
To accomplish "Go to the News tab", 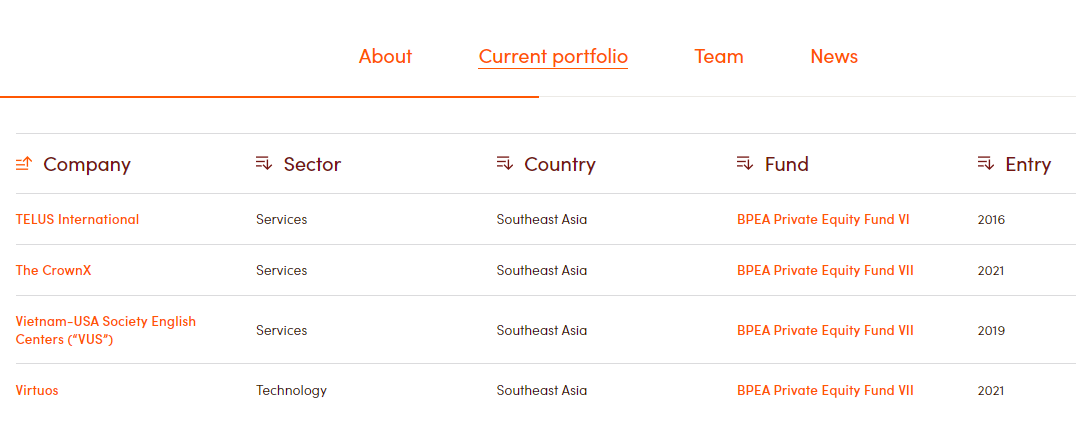I will (x=834, y=57).
